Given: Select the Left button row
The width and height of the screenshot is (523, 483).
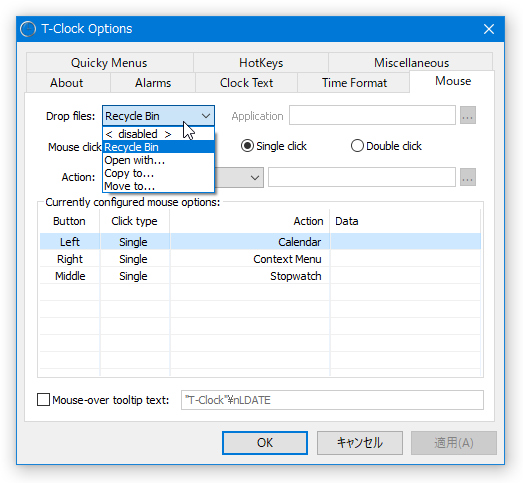Looking at the screenshot, I should tap(260, 242).
